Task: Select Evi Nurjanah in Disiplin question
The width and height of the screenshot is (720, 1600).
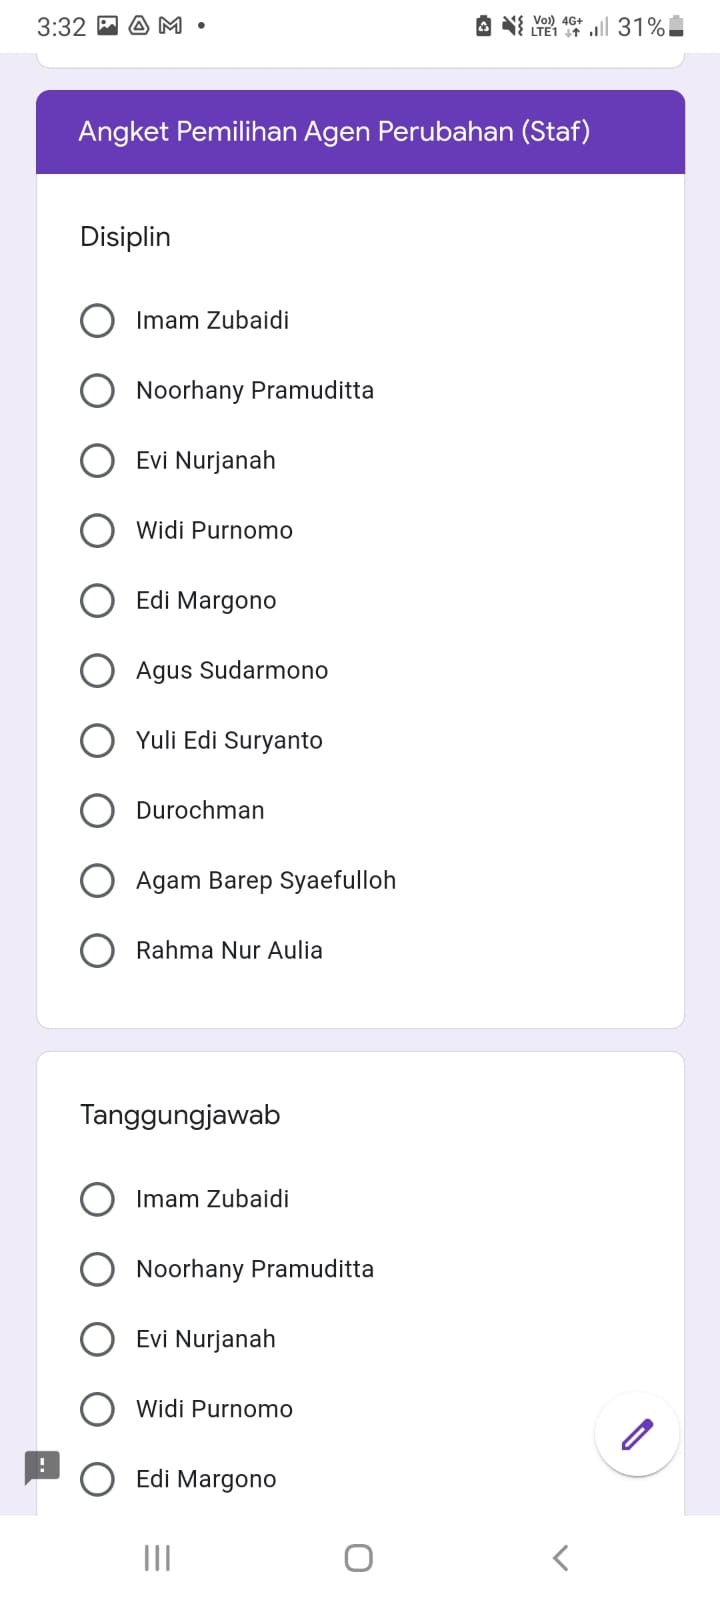Action: (97, 461)
